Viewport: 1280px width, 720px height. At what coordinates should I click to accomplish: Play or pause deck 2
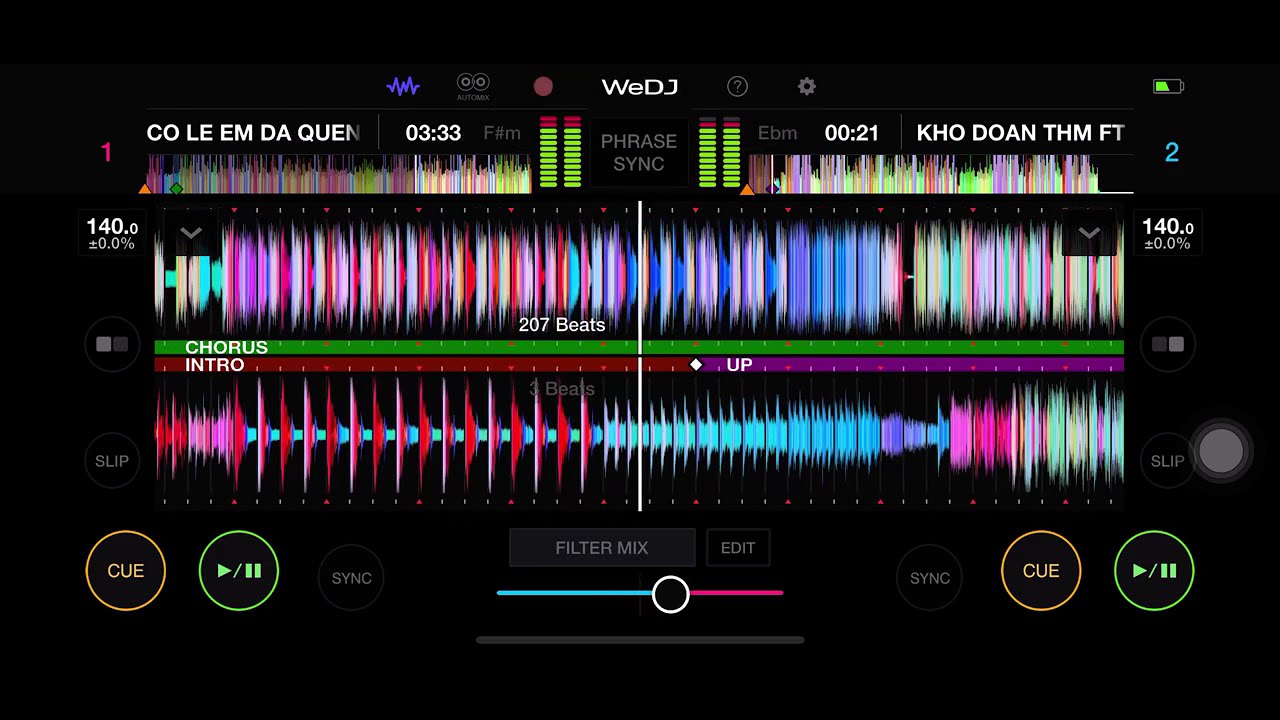point(1154,571)
